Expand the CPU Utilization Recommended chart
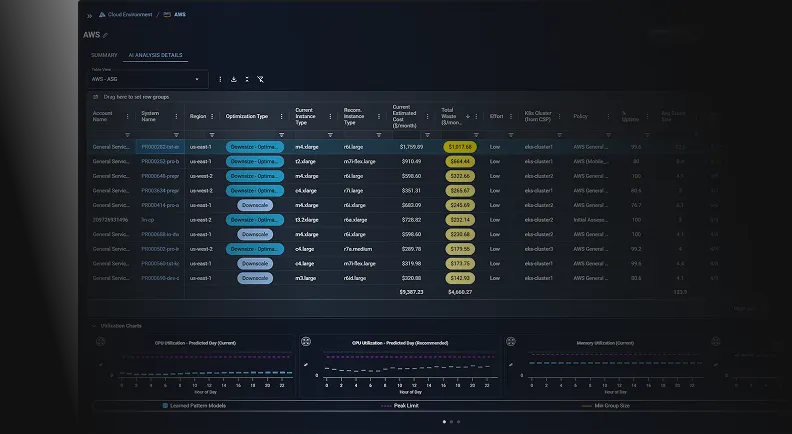The width and height of the screenshot is (792, 434). click(306, 342)
